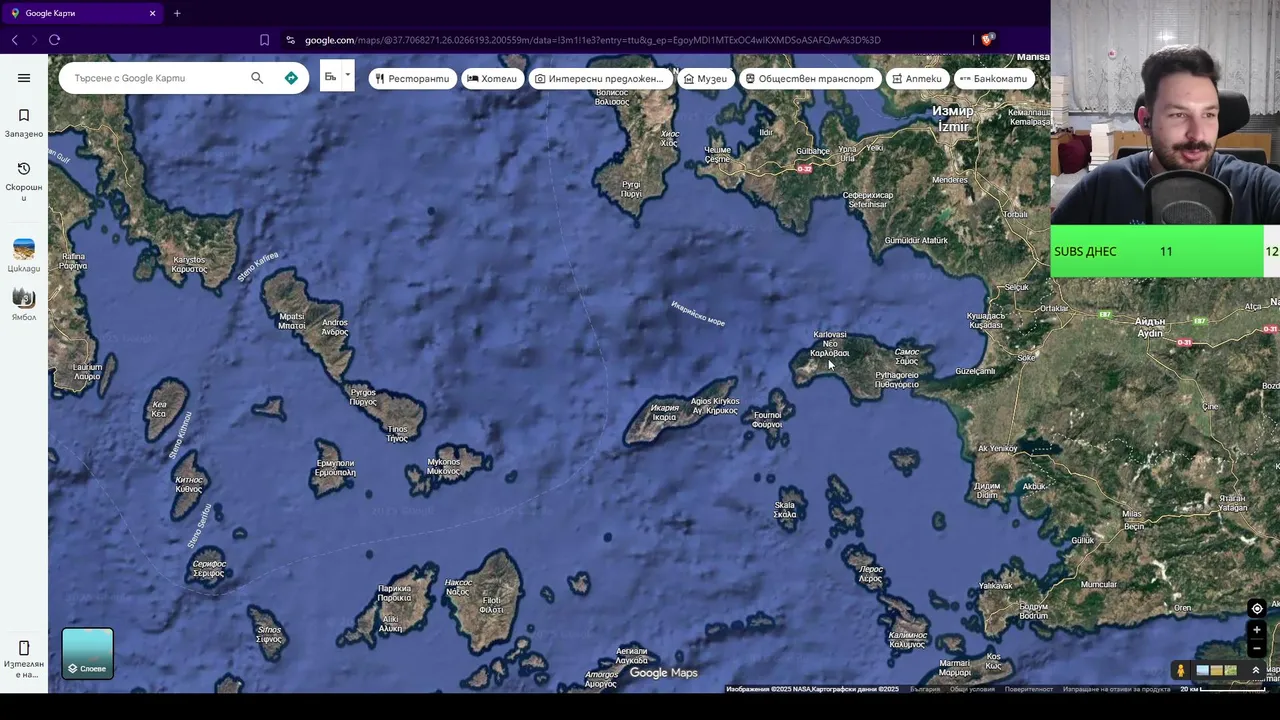Switch to the Google Карти browser tab

[80, 13]
